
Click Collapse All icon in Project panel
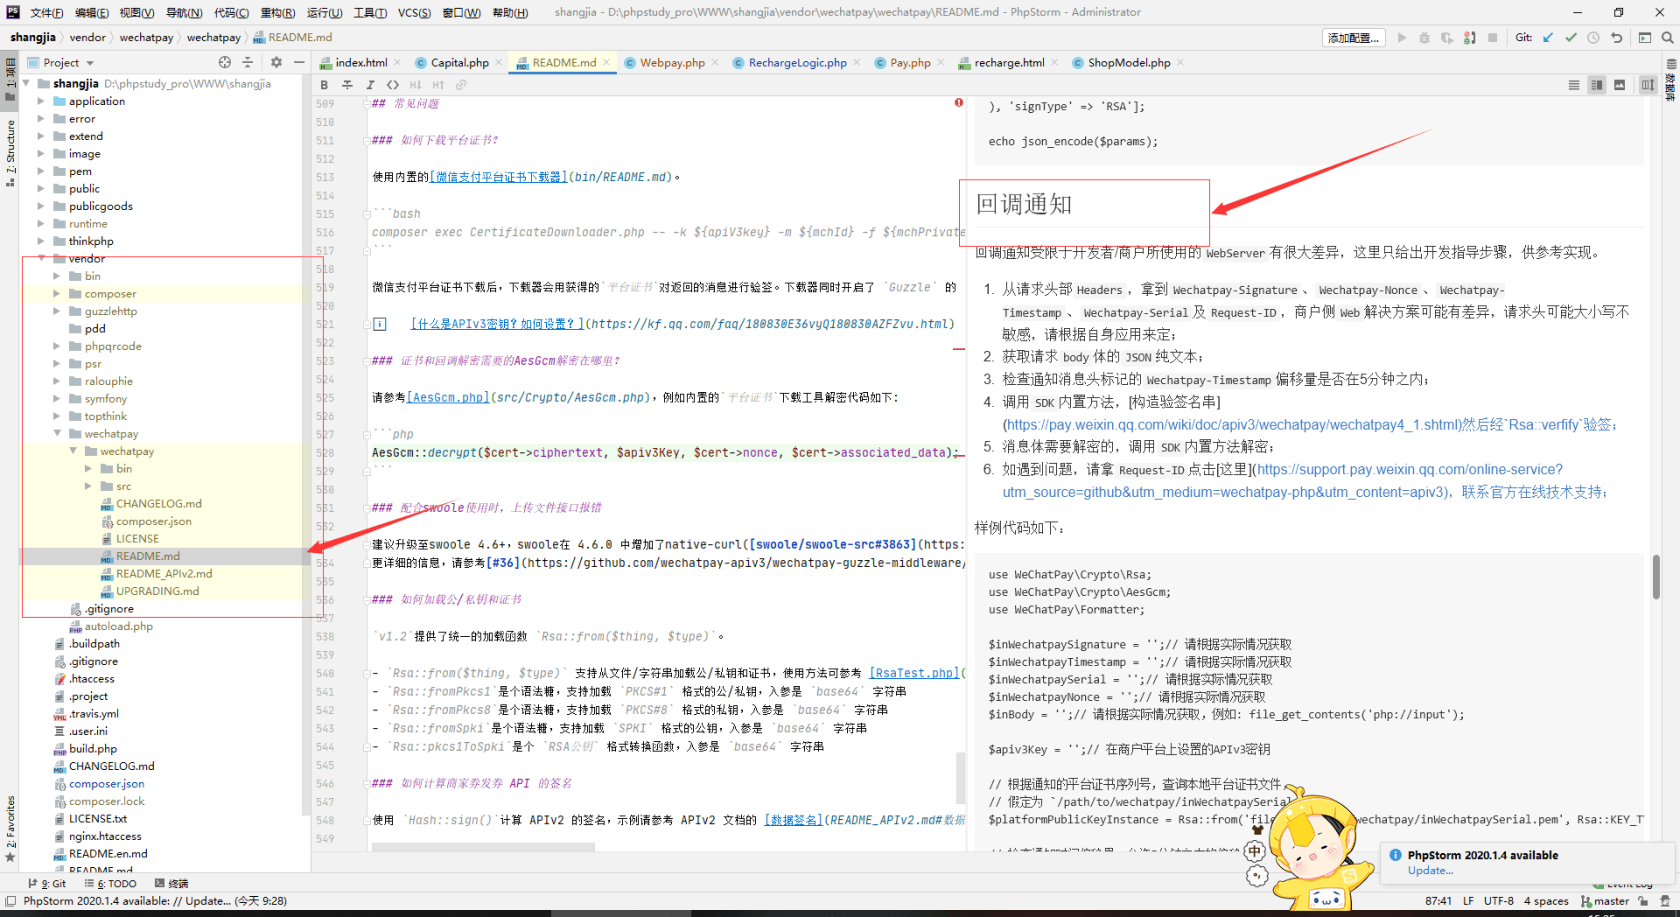click(248, 62)
